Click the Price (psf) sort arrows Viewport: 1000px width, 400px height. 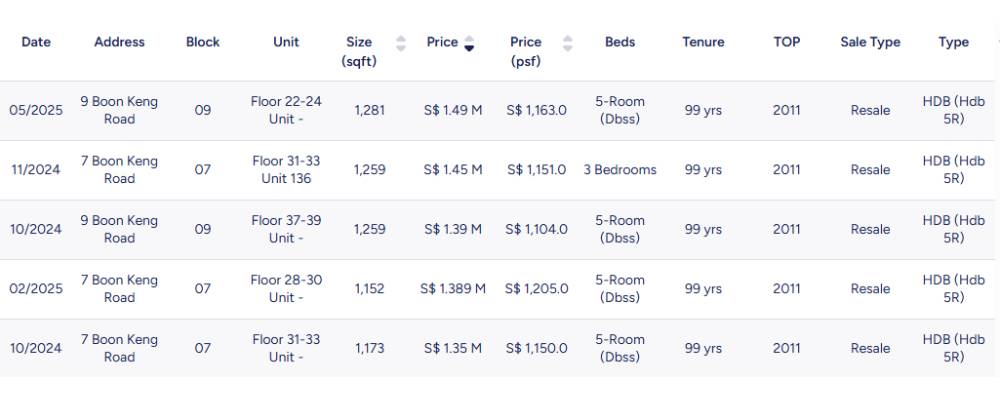tap(568, 43)
